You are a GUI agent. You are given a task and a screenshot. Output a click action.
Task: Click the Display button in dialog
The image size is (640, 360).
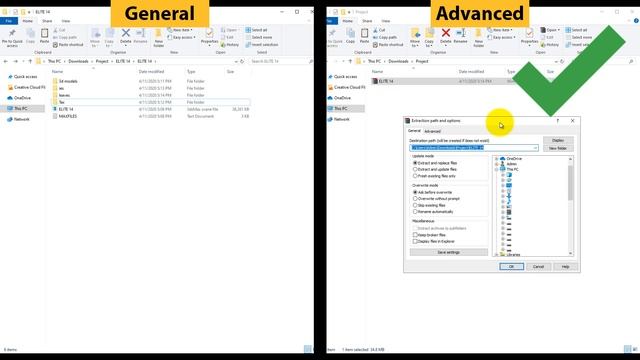[558, 140]
